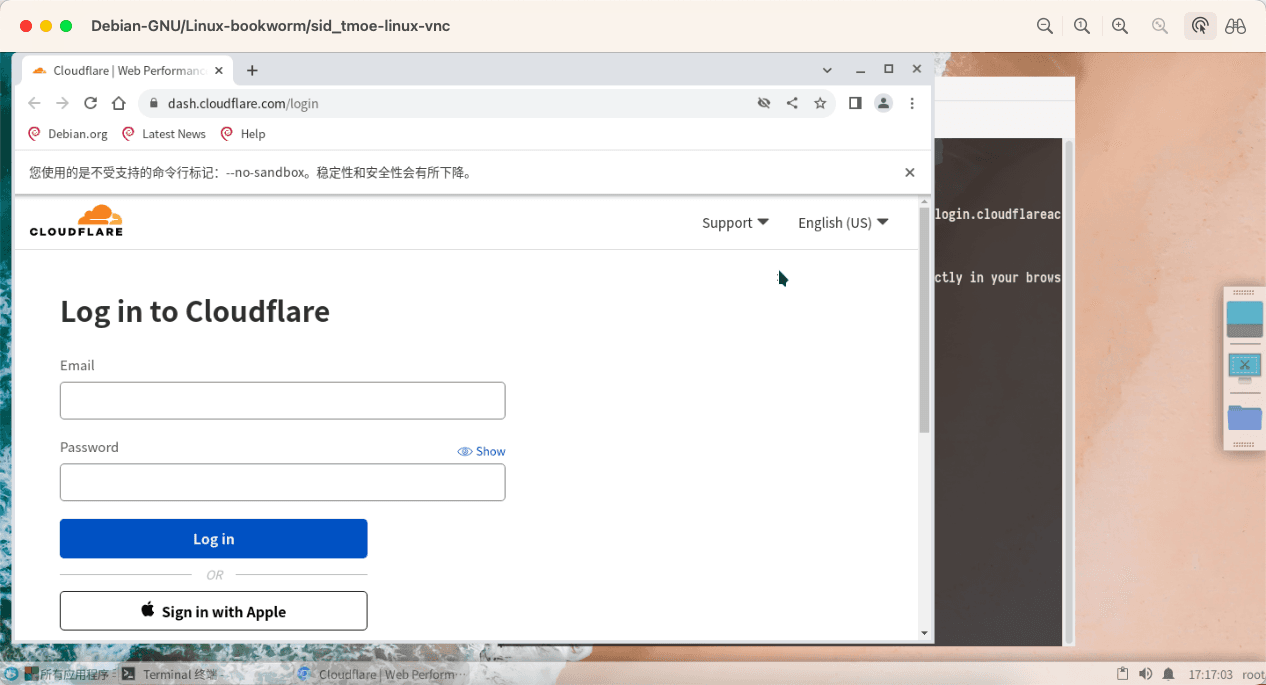Click the clipboard tray icon
The image size is (1266, 685).
[x=1123, y=674]
